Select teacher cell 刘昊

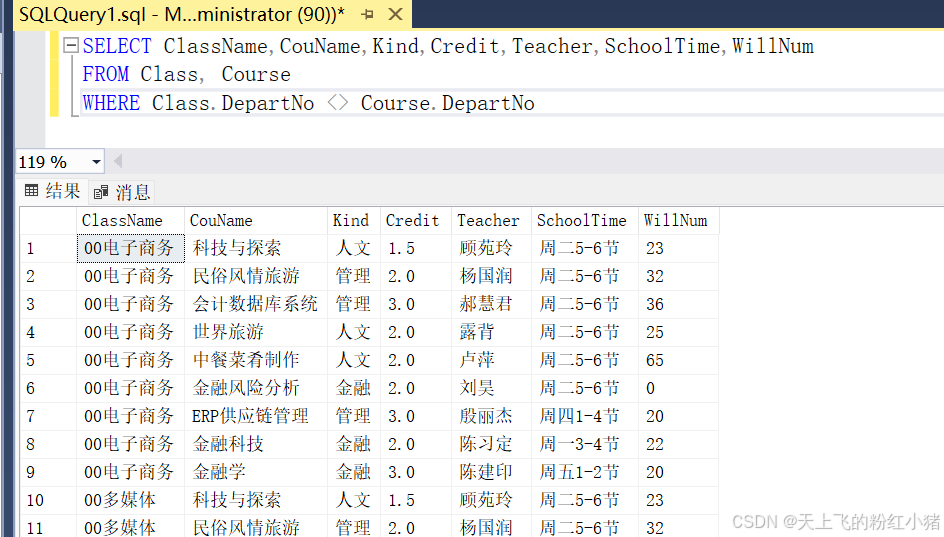tap(491, 389)
